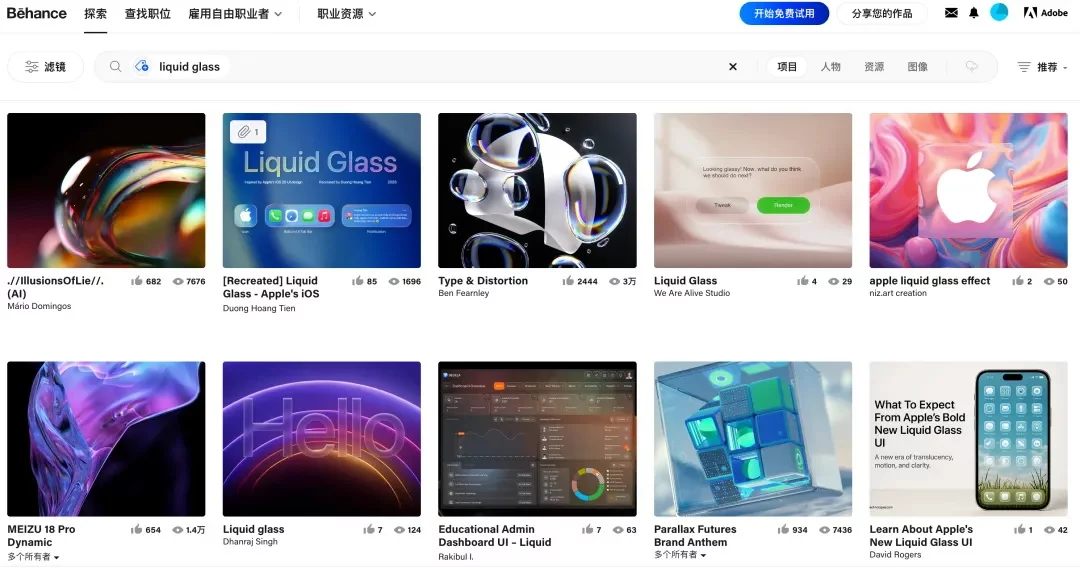Open 'Parallax Futures Brand Anthem' title
This screenshot has height=568, width=1080.
[x=695, y=536]
